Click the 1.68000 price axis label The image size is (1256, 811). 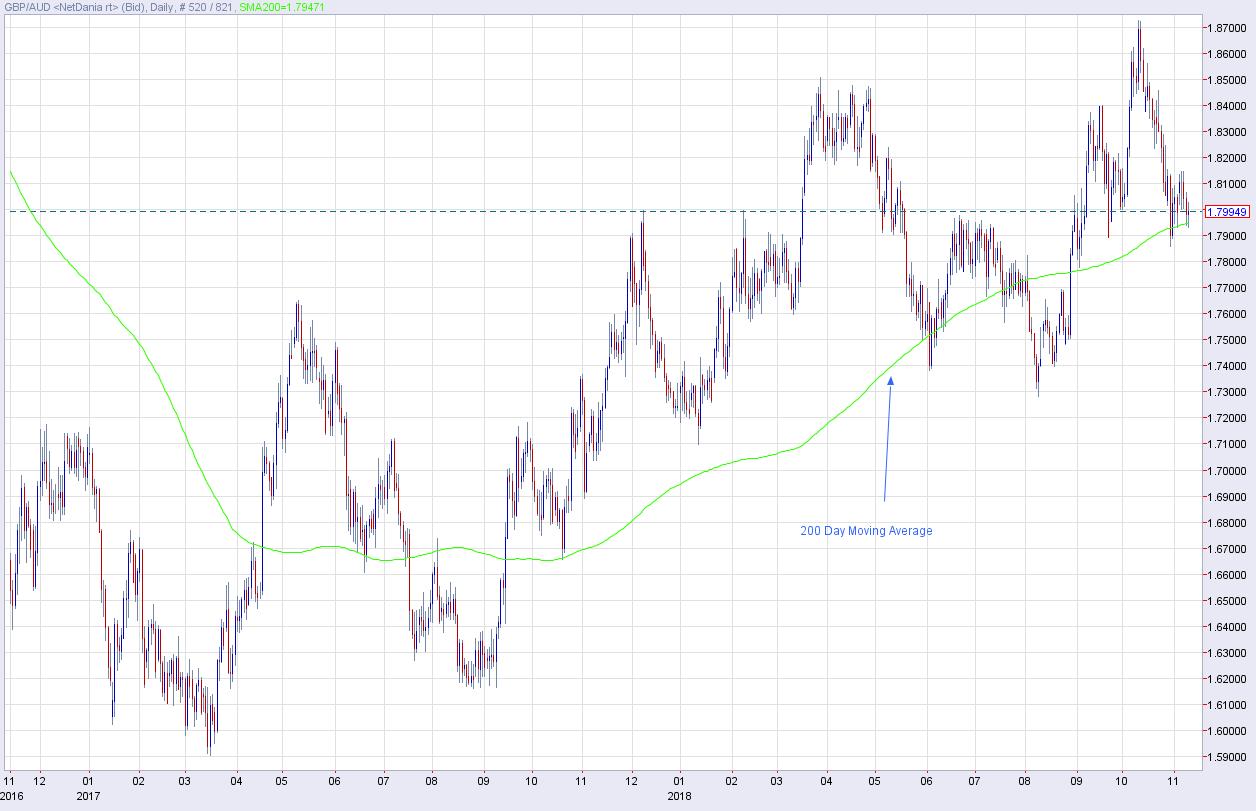click(x=1226, y=523)
